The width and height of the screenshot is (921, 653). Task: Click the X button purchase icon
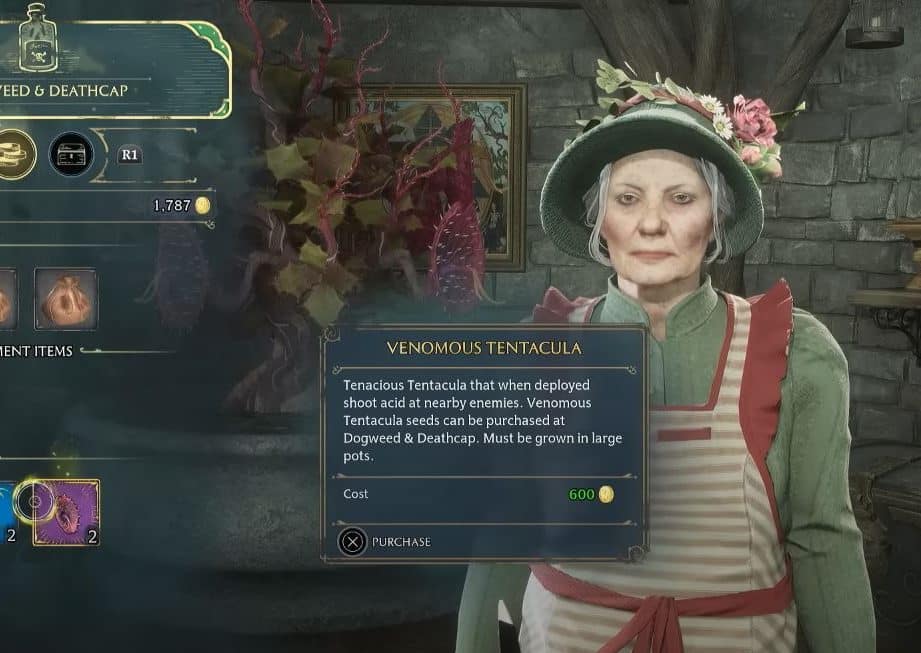352,541
